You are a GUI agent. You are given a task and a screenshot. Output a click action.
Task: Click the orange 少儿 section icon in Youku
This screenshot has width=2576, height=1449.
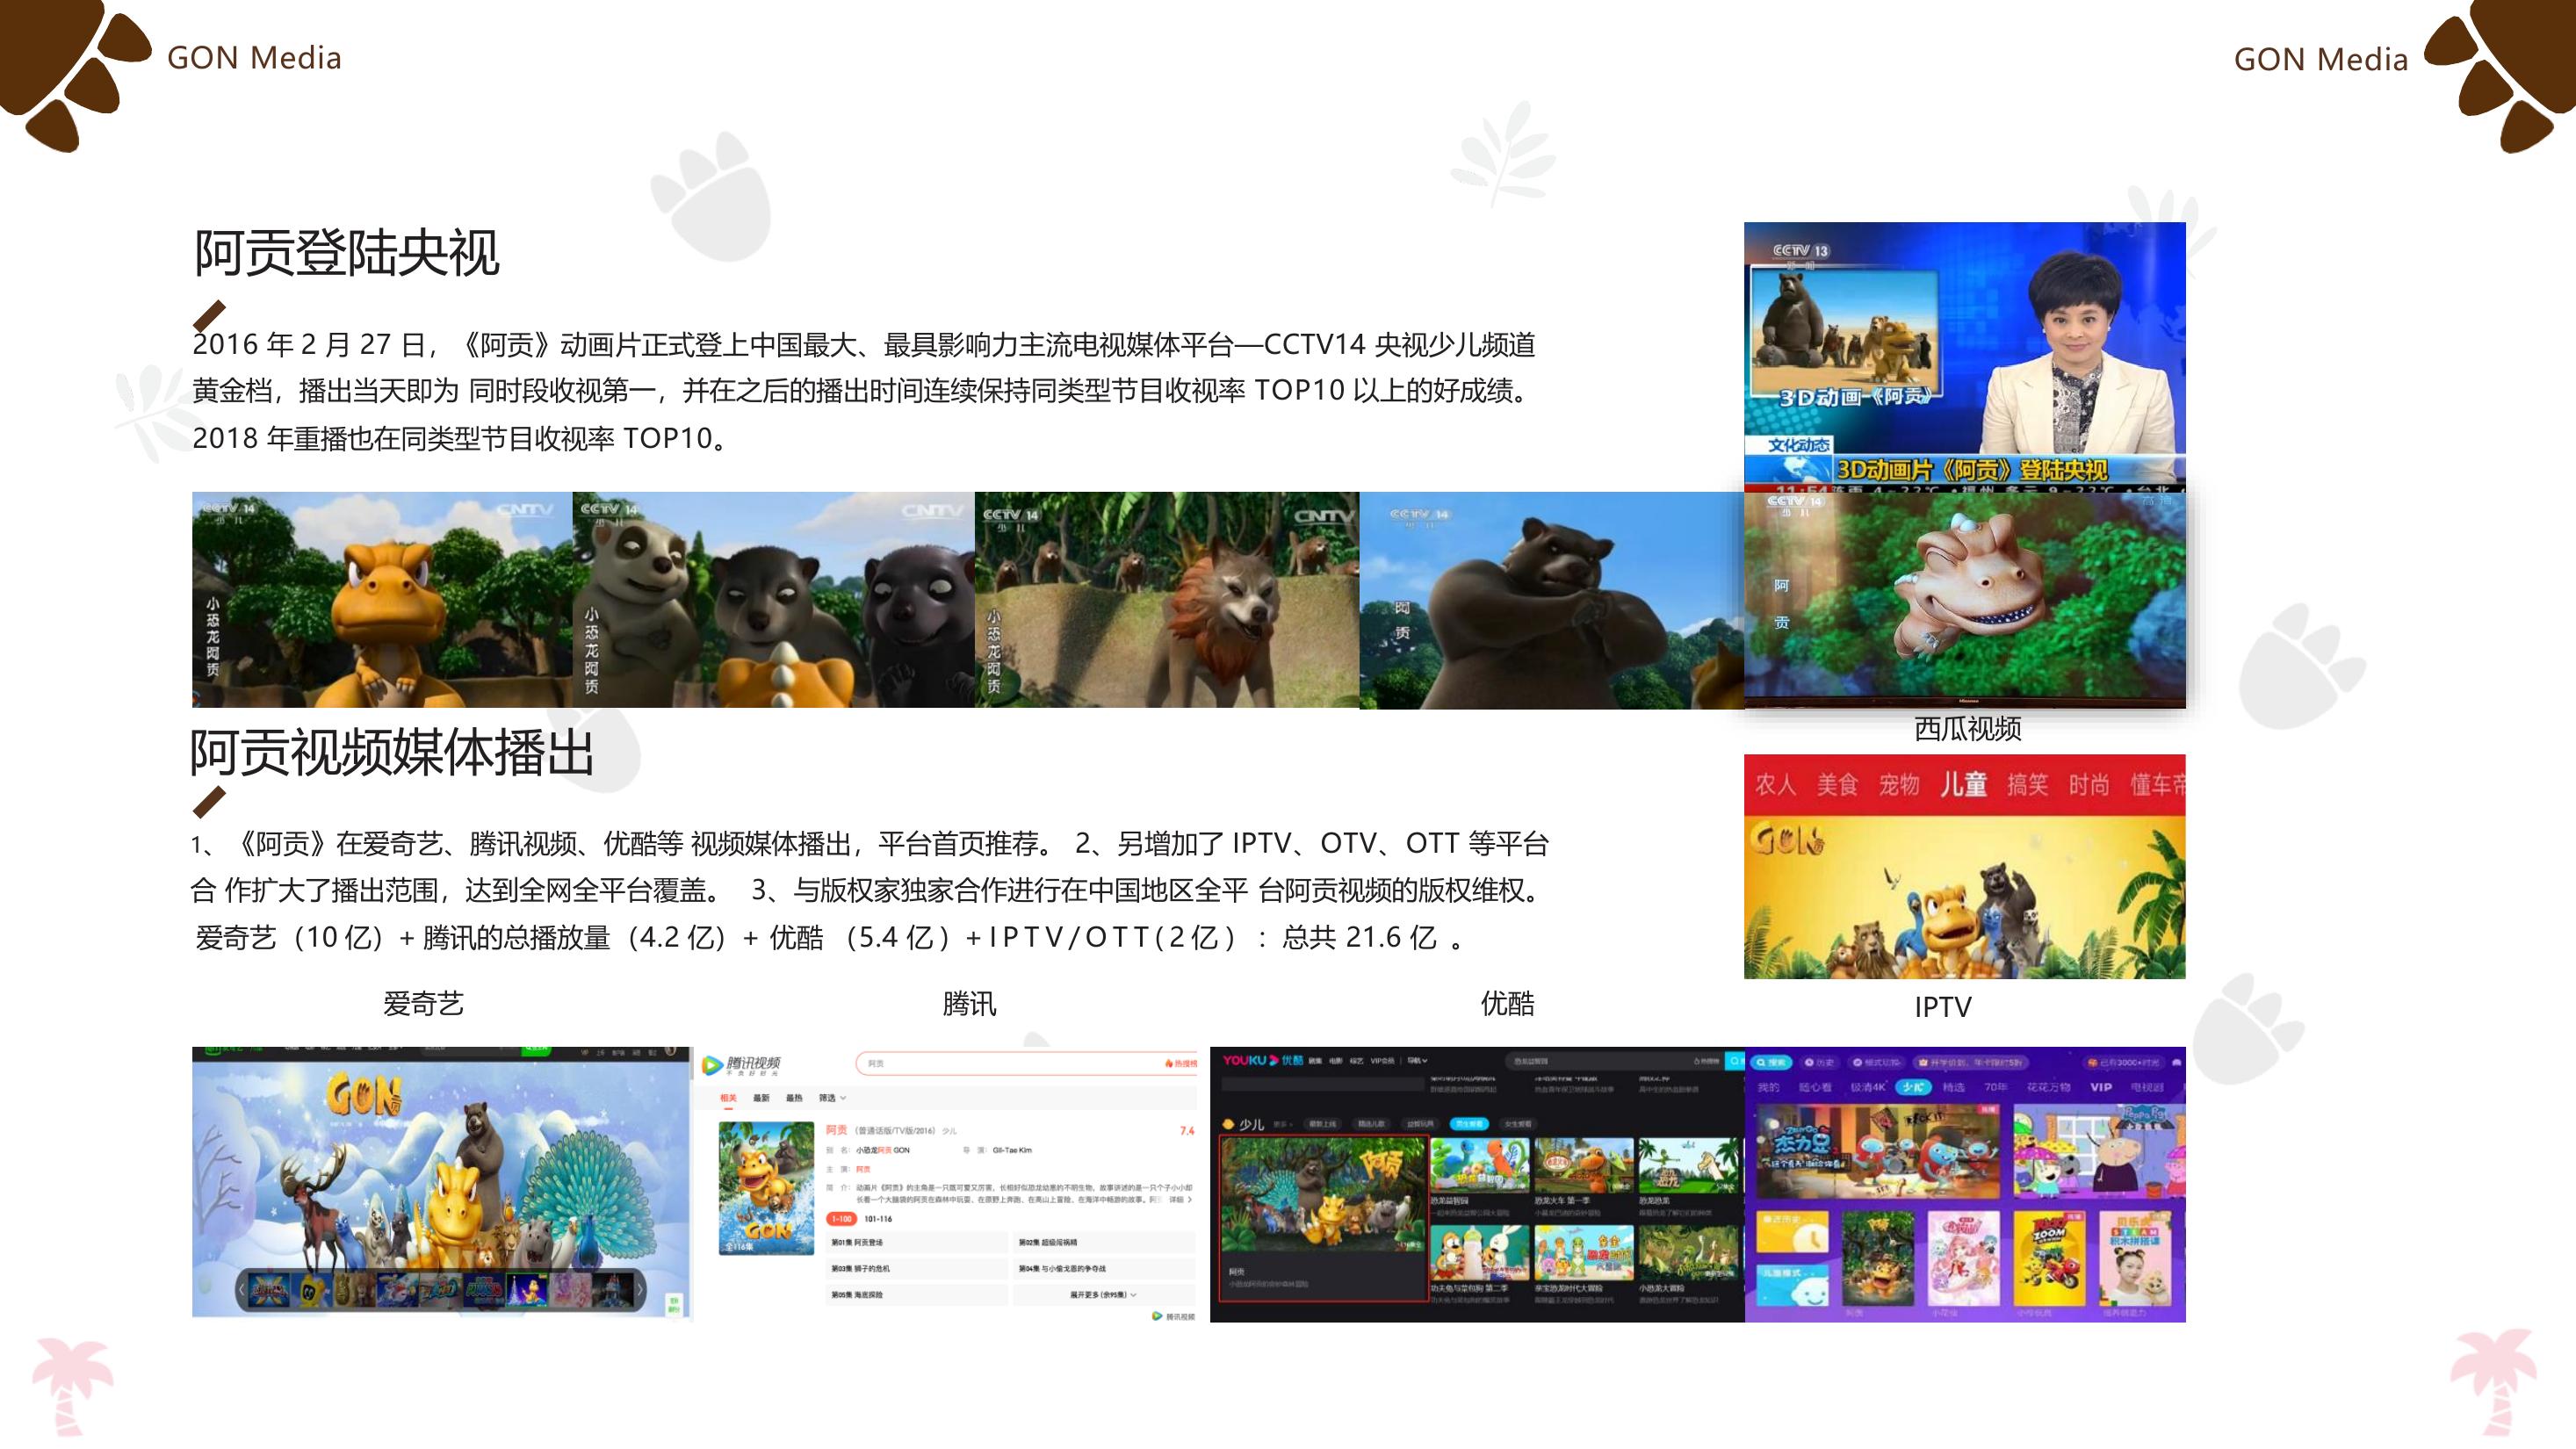tap(1229, 1124)
